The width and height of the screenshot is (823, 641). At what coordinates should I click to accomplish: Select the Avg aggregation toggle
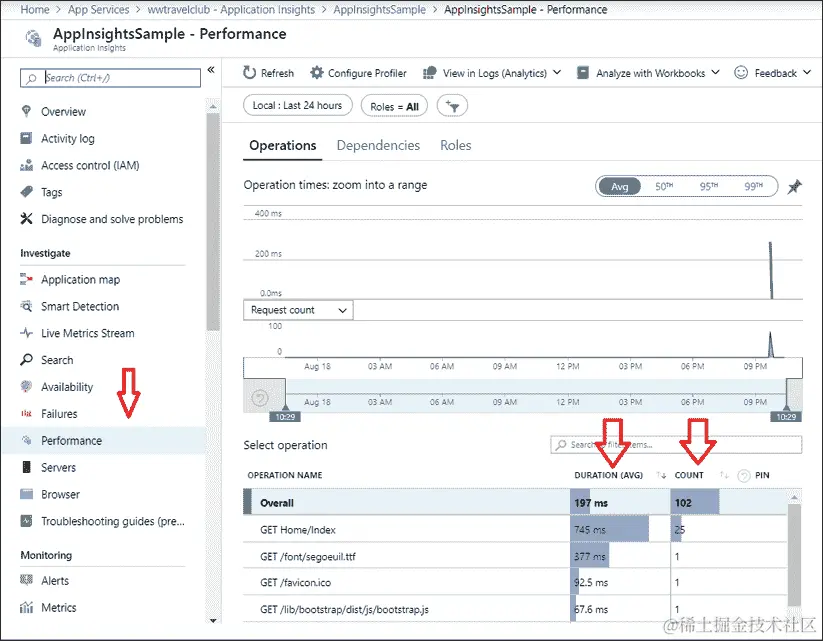tap(619, 186)
